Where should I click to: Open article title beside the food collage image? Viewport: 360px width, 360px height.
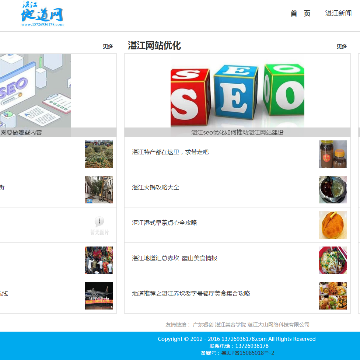191,293
